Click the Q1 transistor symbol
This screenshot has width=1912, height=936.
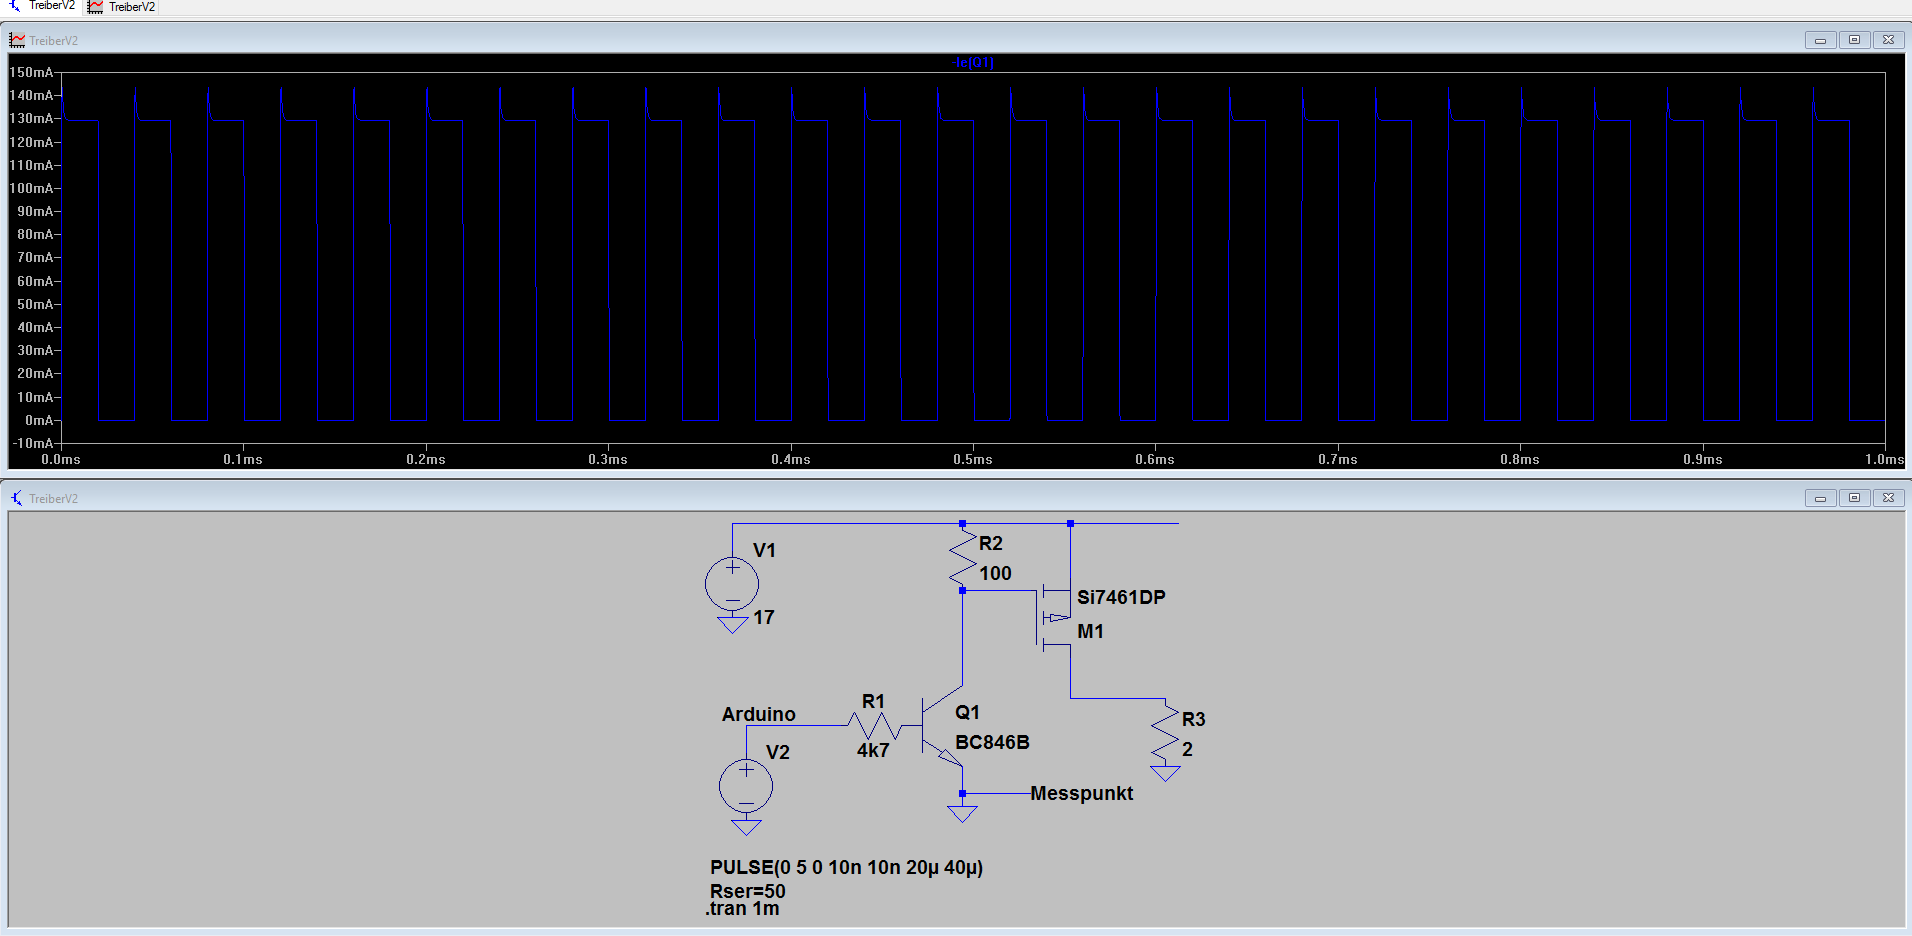click(942, 728)
